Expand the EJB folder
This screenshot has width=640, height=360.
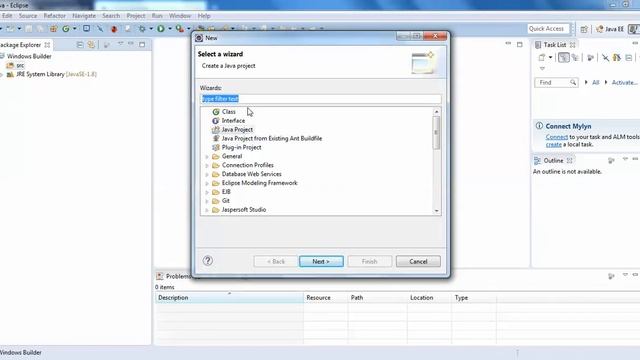207,192
